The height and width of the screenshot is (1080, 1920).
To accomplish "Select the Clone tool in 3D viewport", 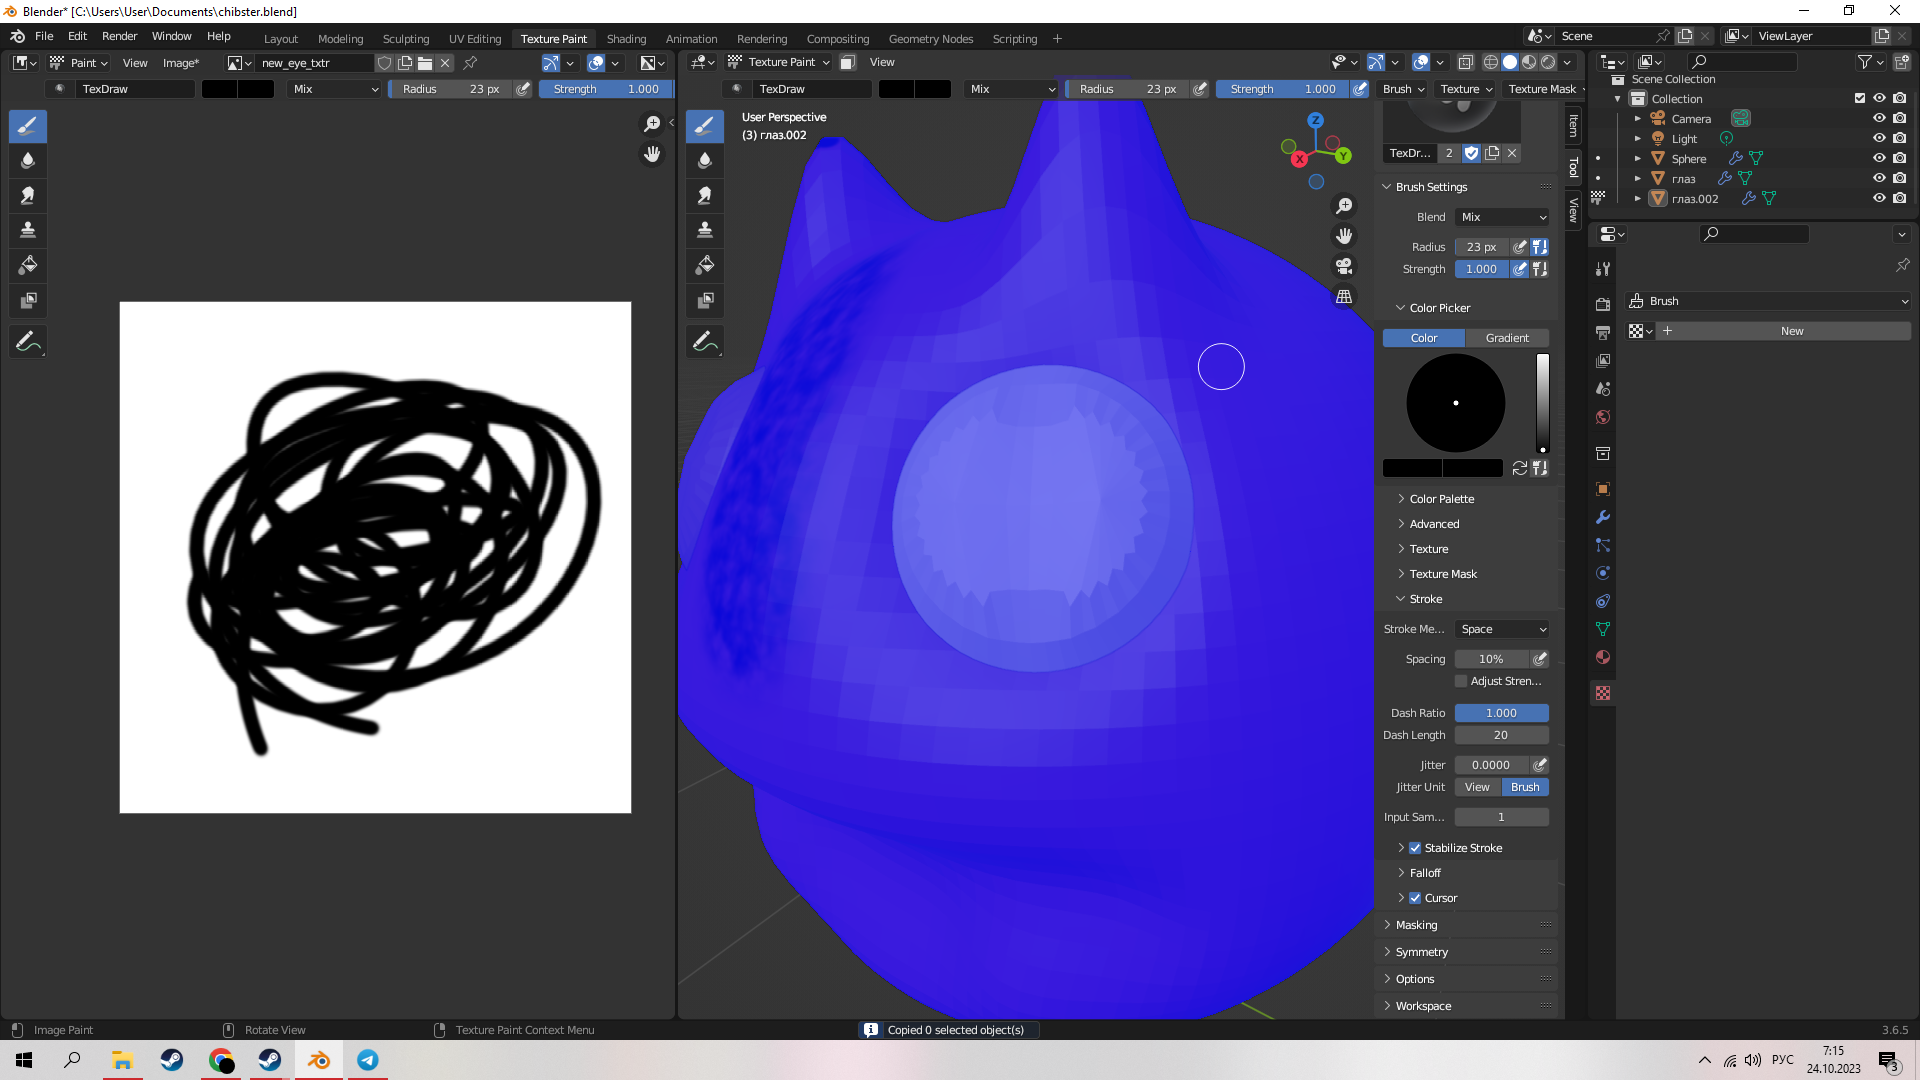I will pos(705,230).
